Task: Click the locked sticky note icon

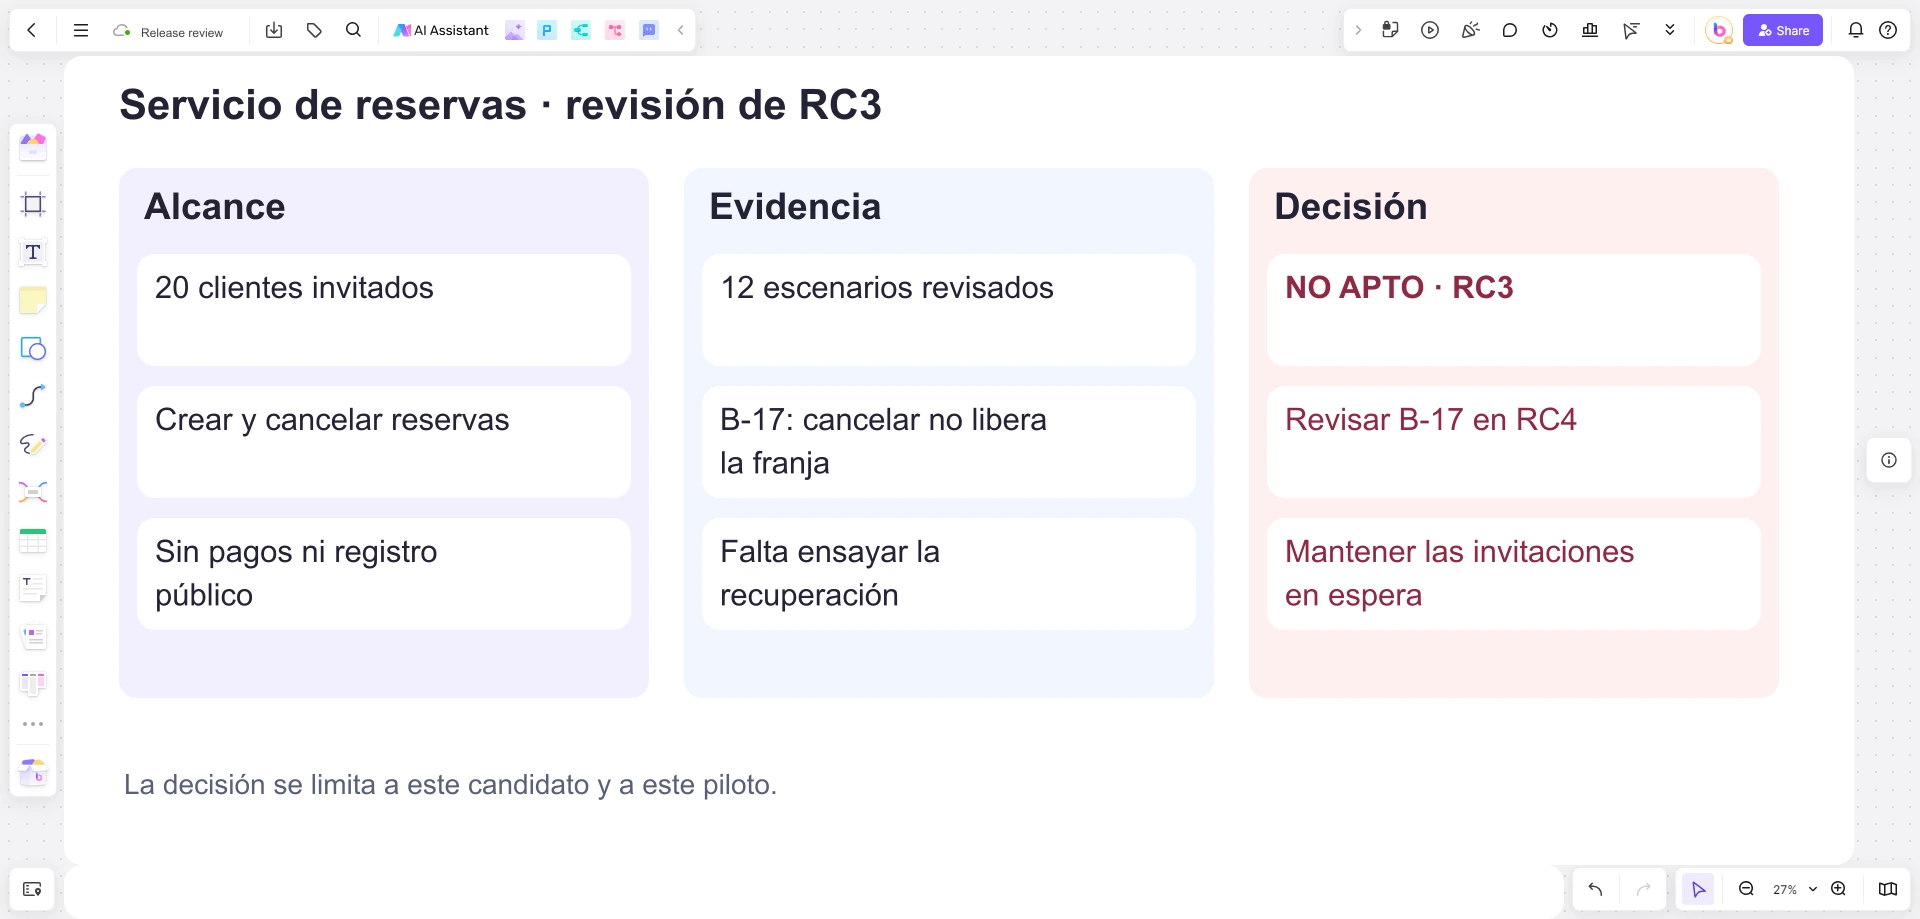Action: coord(1390,30)
